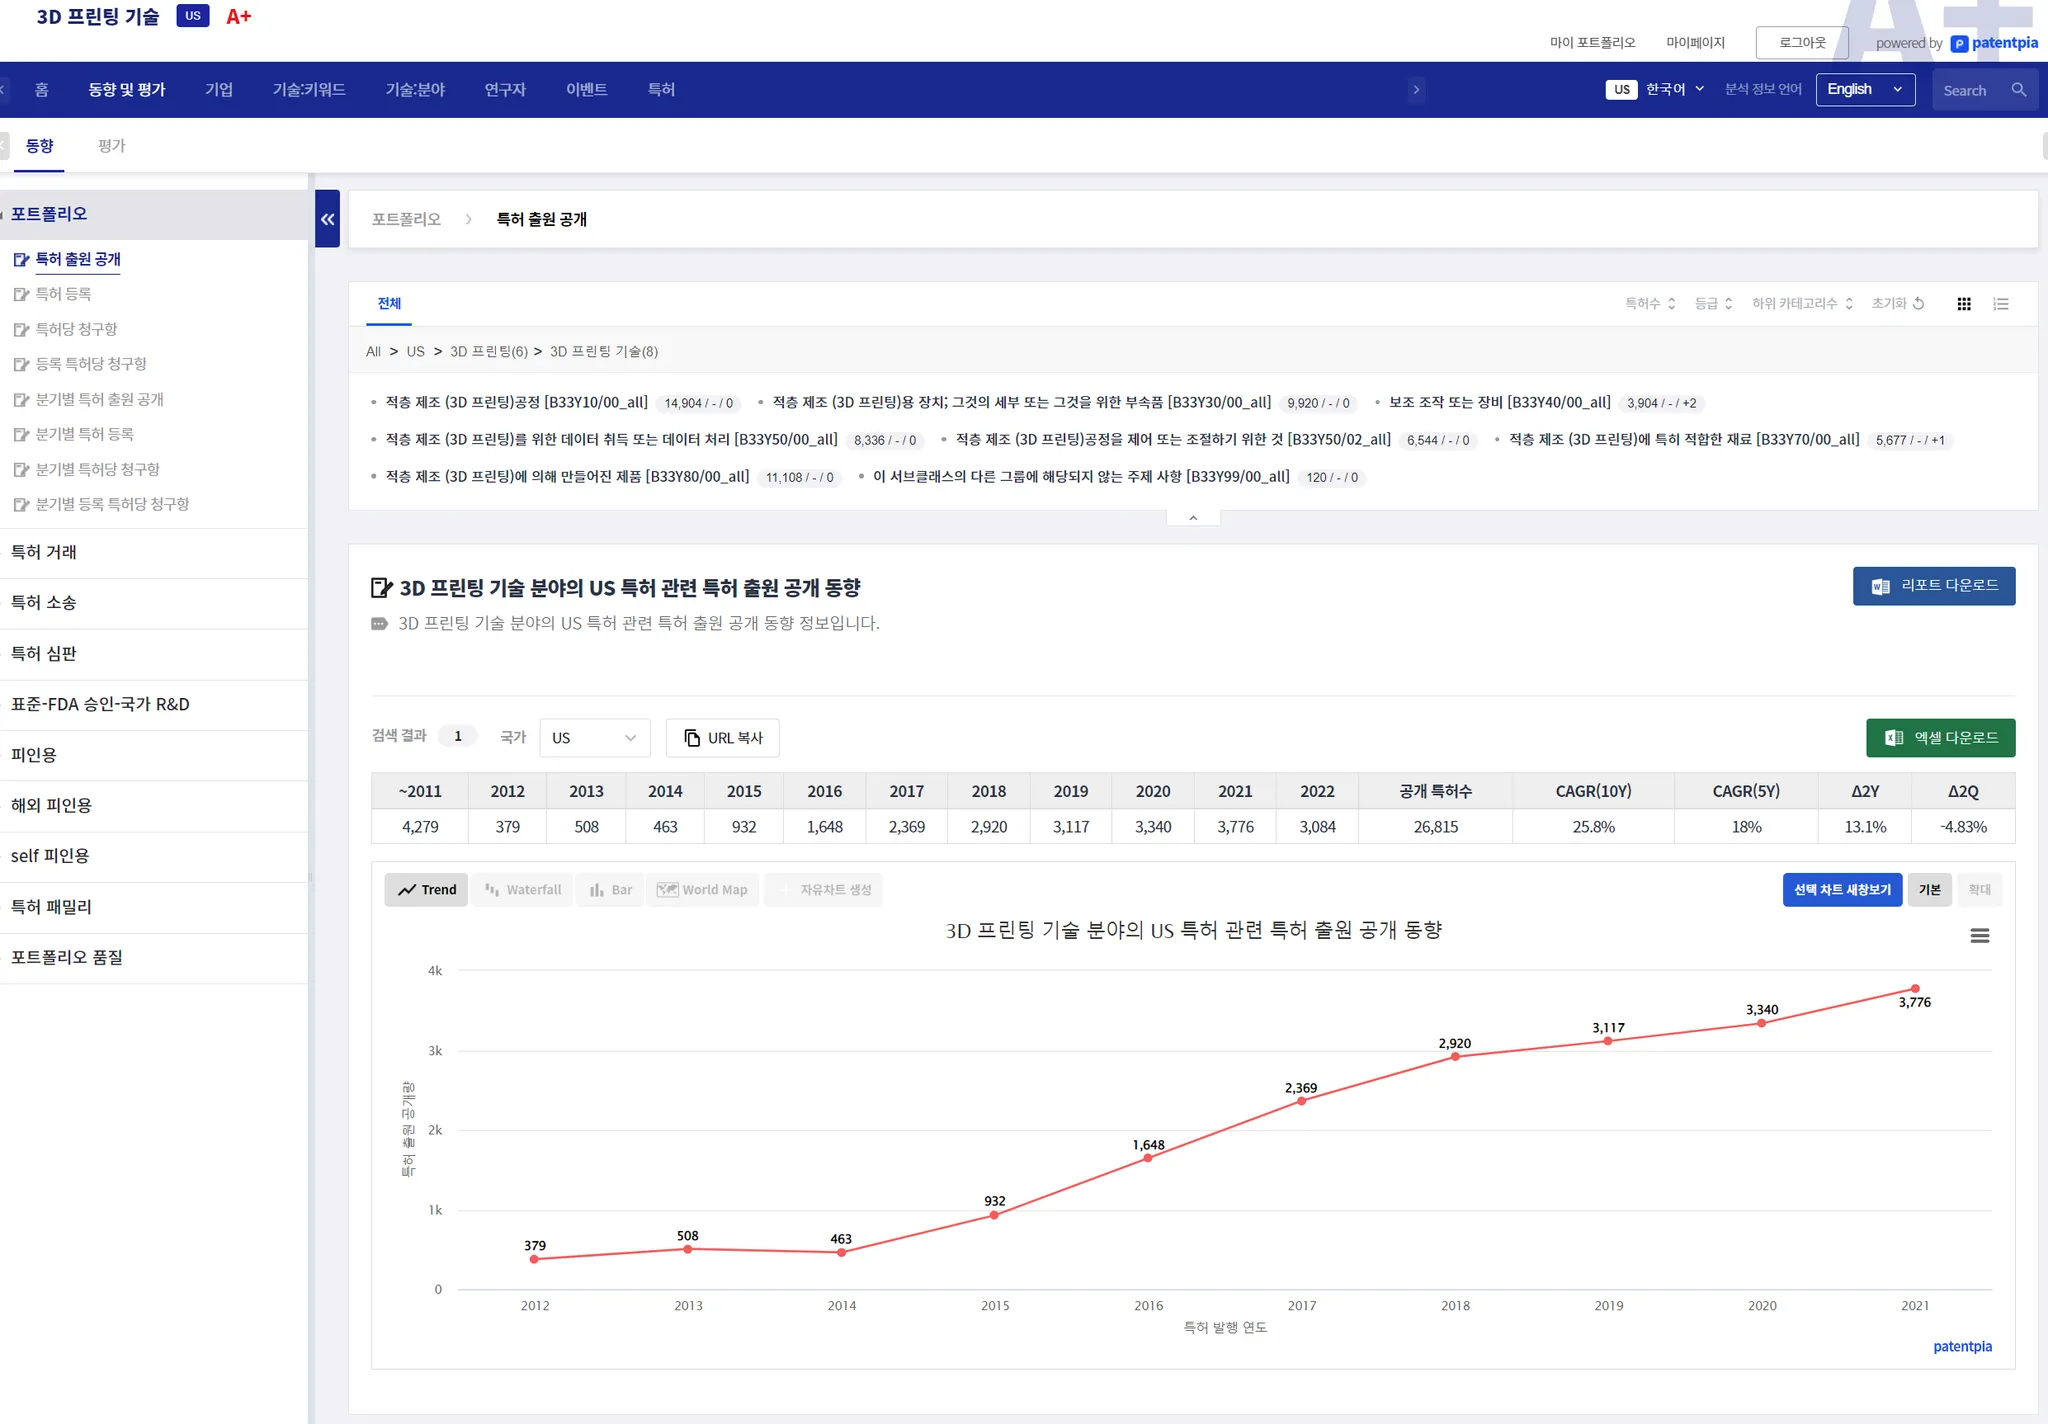The width and height of the screenshot is (2048, 1424).
Task: Open the US country dropdown
Action: click(594, 738)
